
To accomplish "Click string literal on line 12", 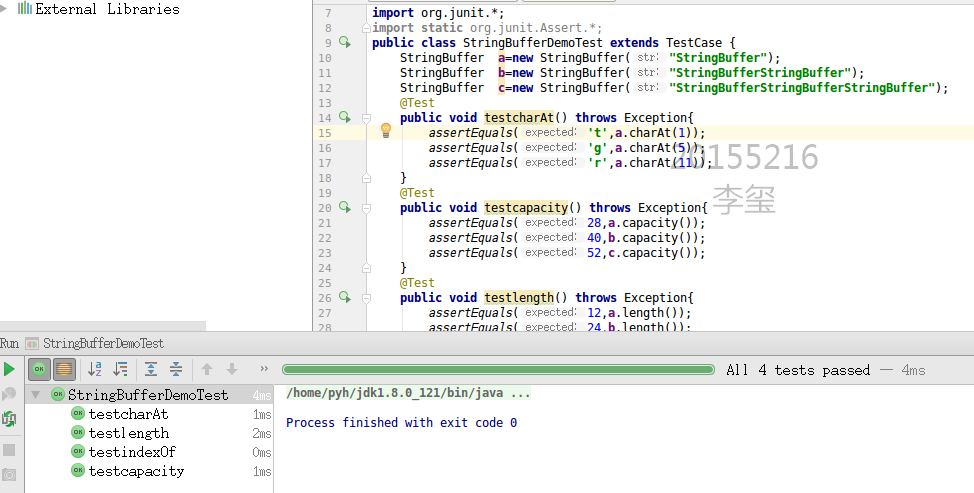I will click(802, 88).
